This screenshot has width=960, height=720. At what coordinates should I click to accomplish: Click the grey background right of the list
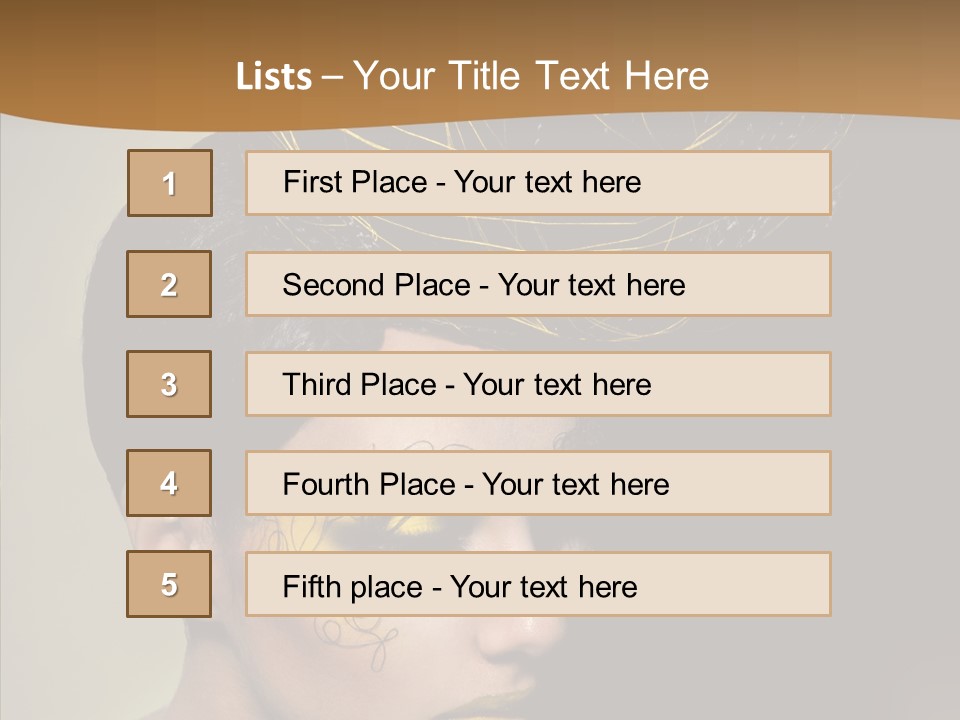pyautogui.click(x=895, y=400)
